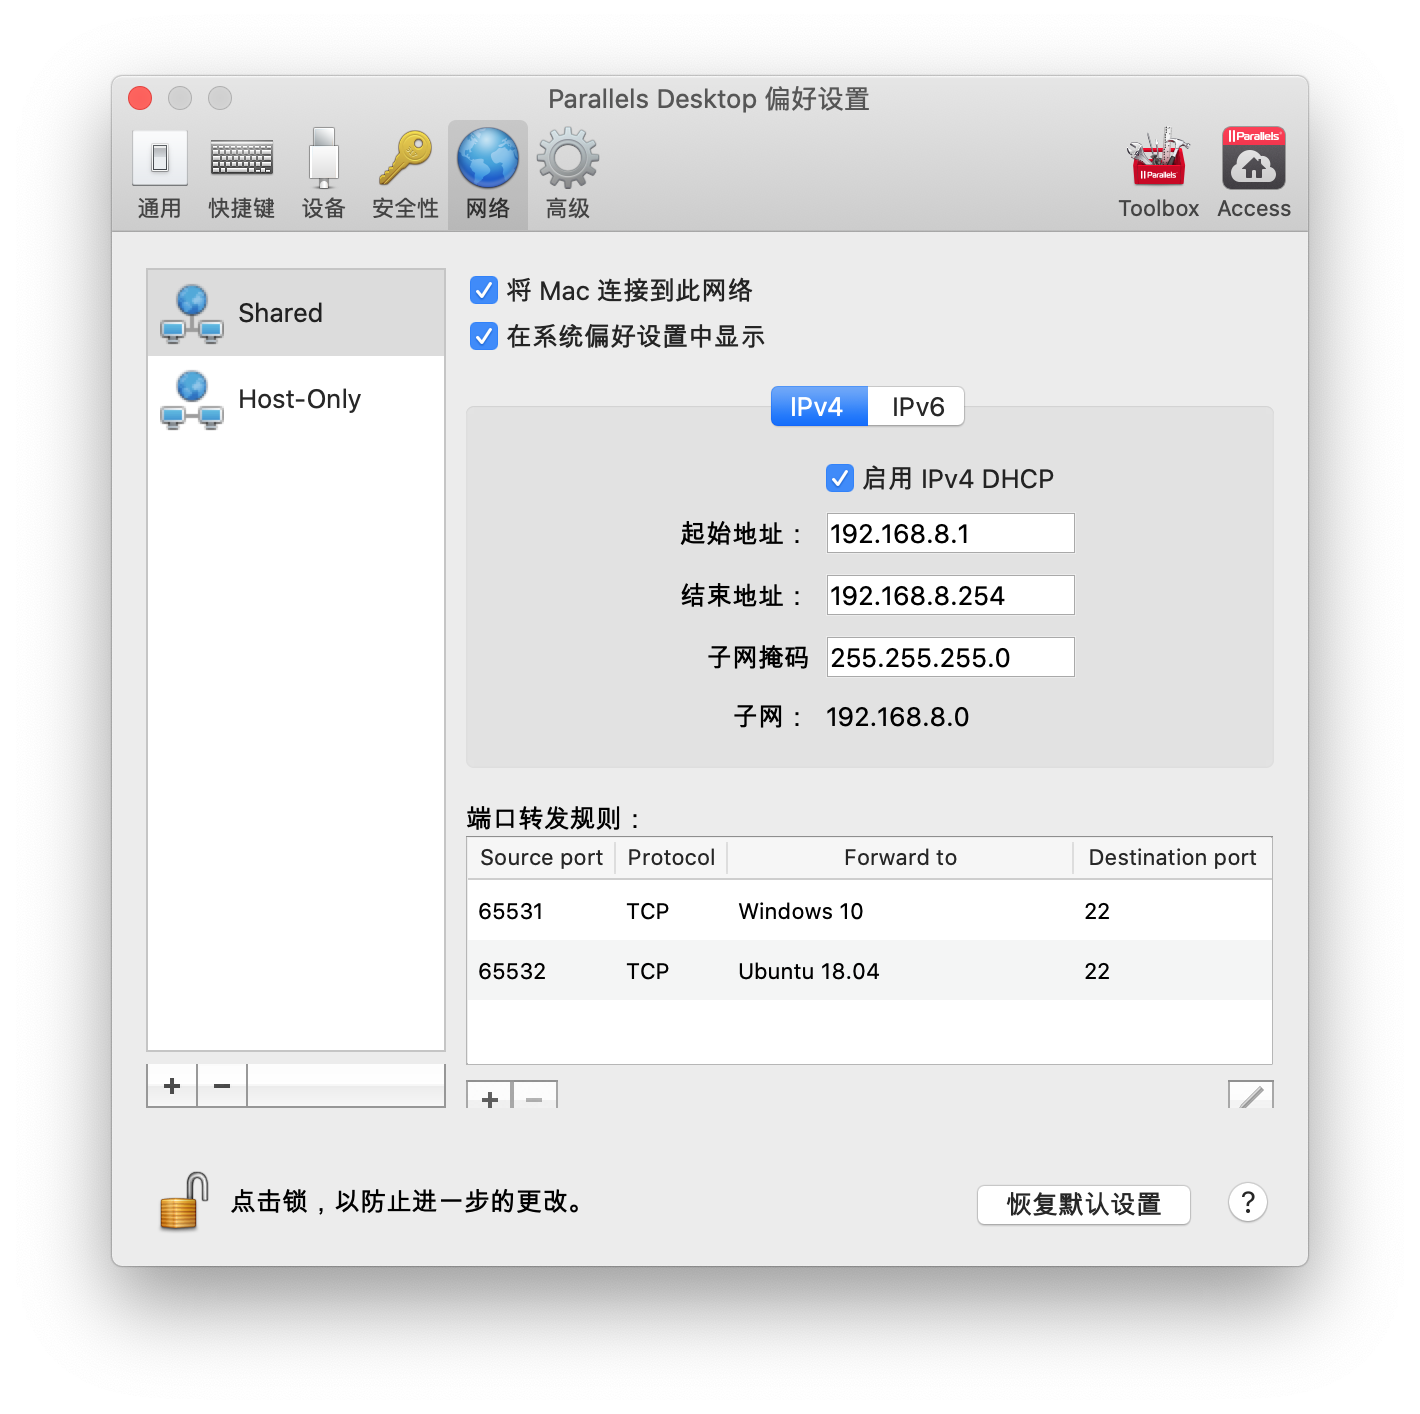The image size is (1420, 1414).
Task: Select the Windows 10 forward target cell
Action: [x=801, y=911]
